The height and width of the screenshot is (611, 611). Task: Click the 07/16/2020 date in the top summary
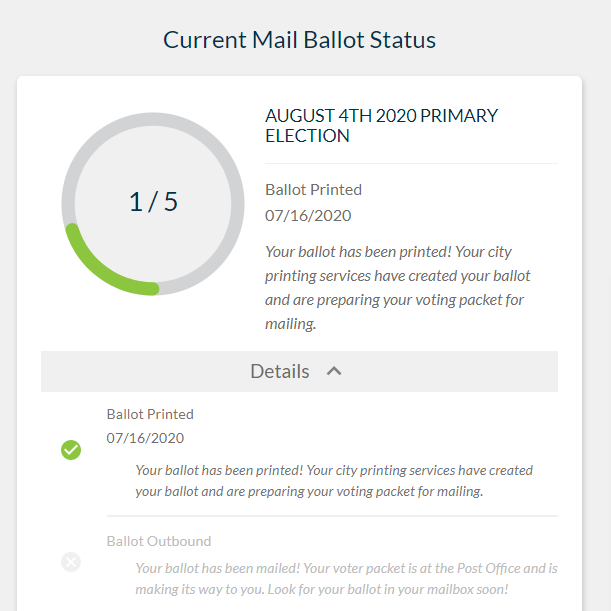(x=308, y=215)
